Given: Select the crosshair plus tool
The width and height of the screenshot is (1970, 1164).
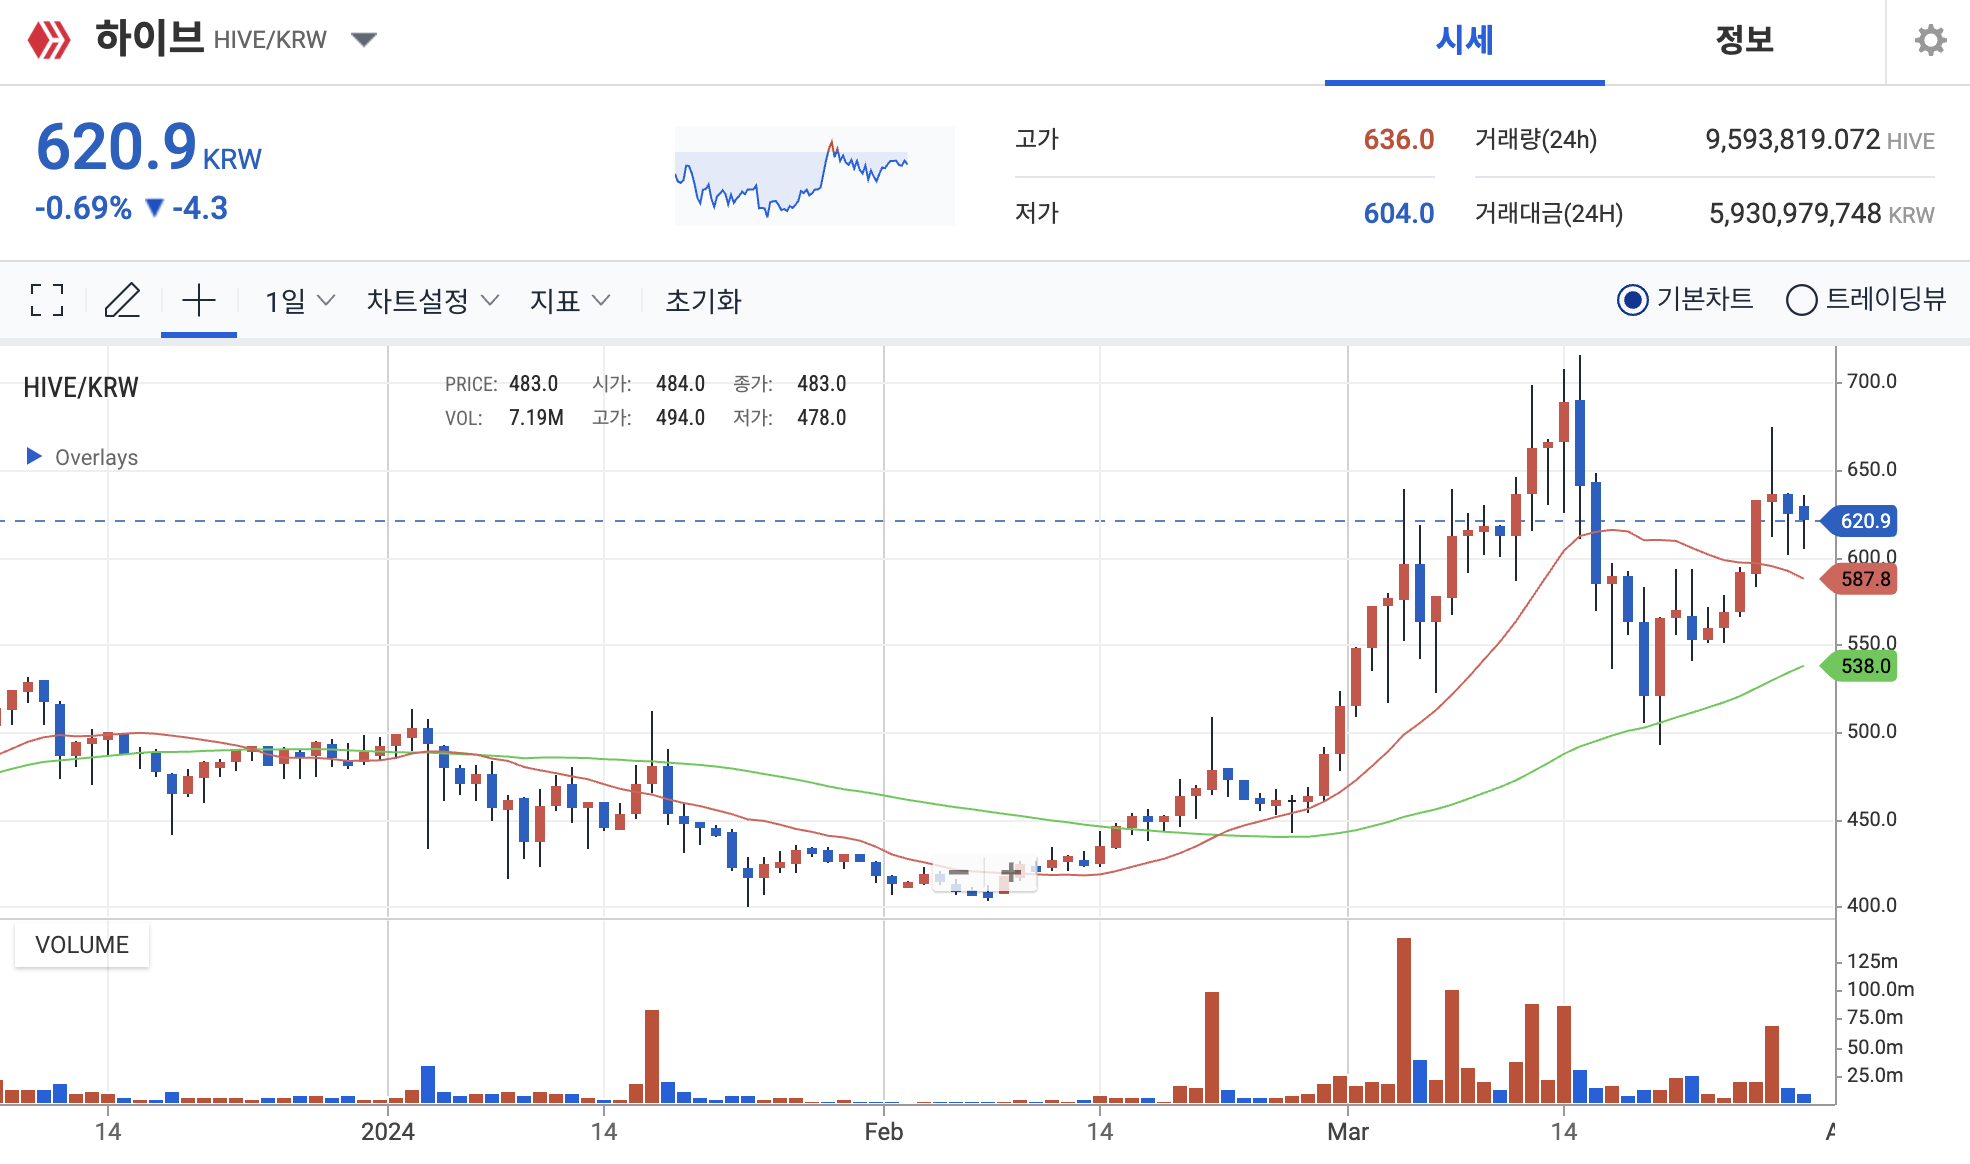Looking at the screenshot, I should pyautogui.click(x=199, y=300).
